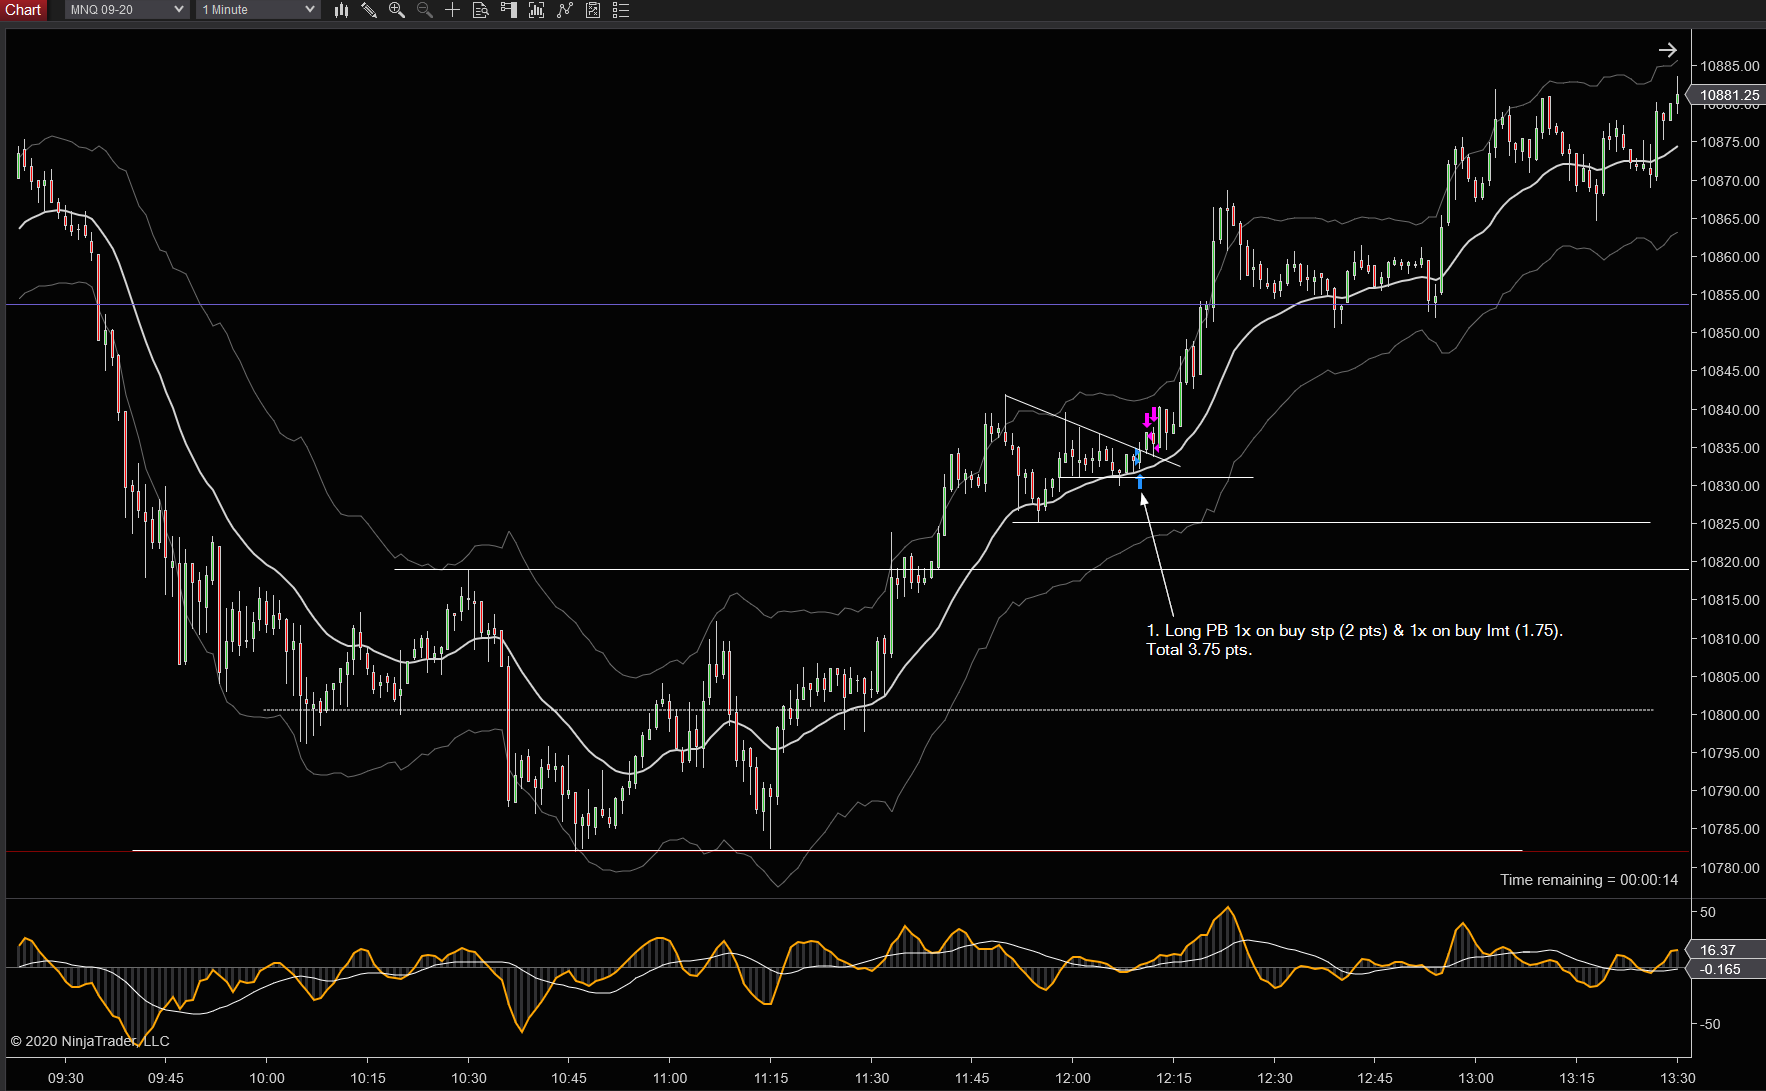Open the 1 Minute interval dropdown
Image resolution: width=1766 pixels, height=1091 pixels.
pos(257,10)
